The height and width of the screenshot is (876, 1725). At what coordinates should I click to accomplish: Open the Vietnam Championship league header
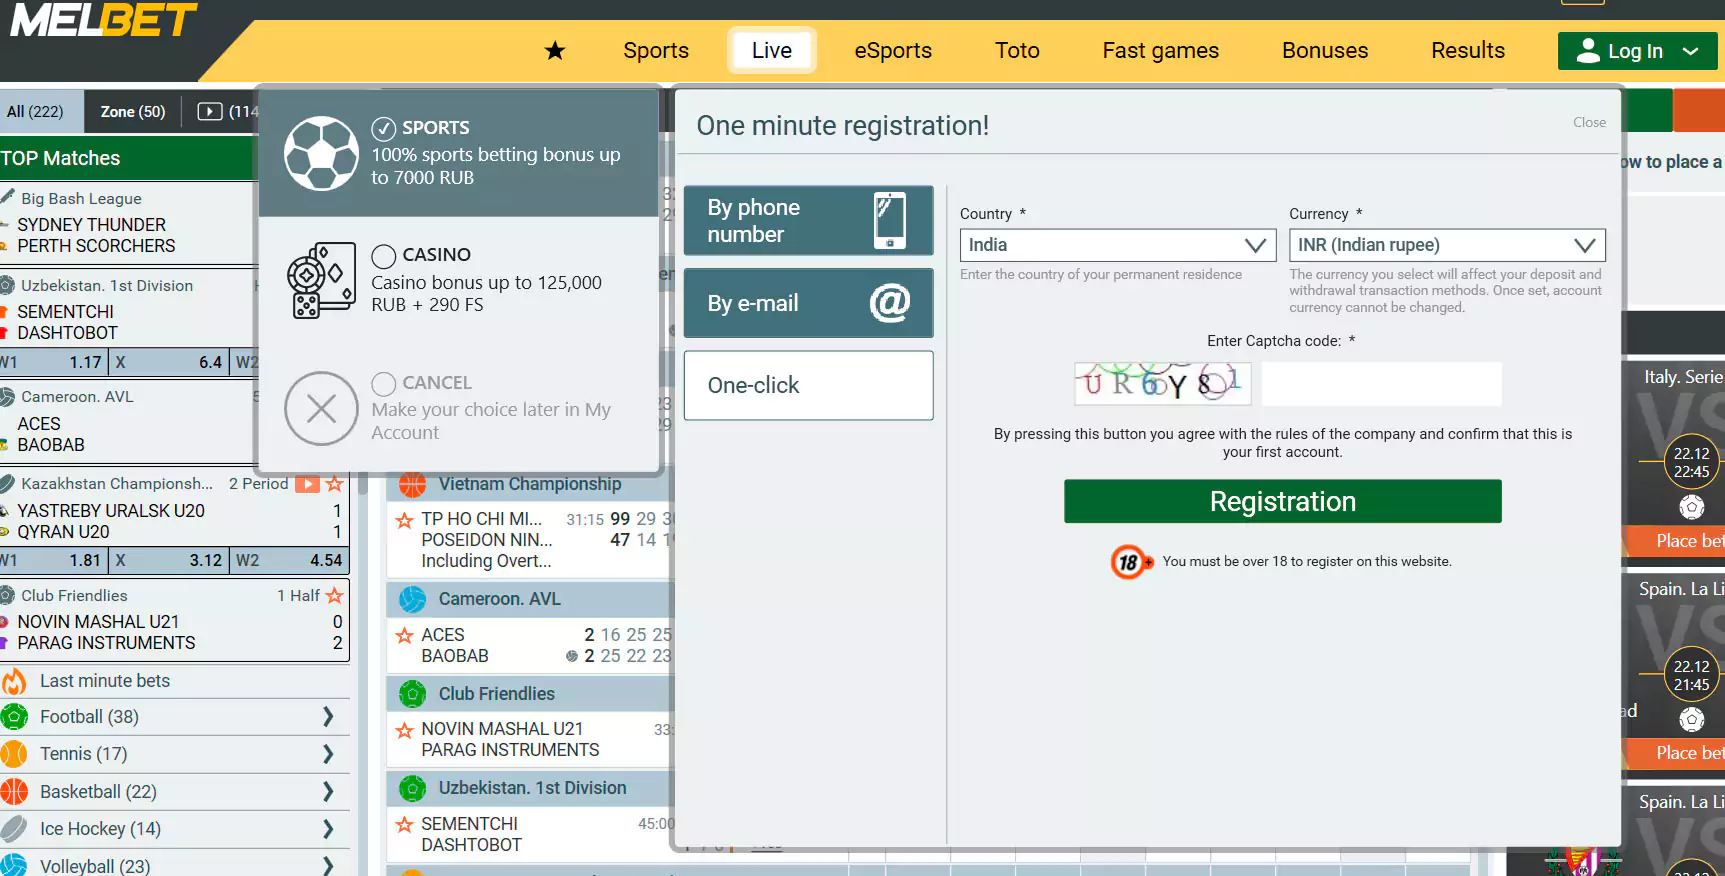530,484
